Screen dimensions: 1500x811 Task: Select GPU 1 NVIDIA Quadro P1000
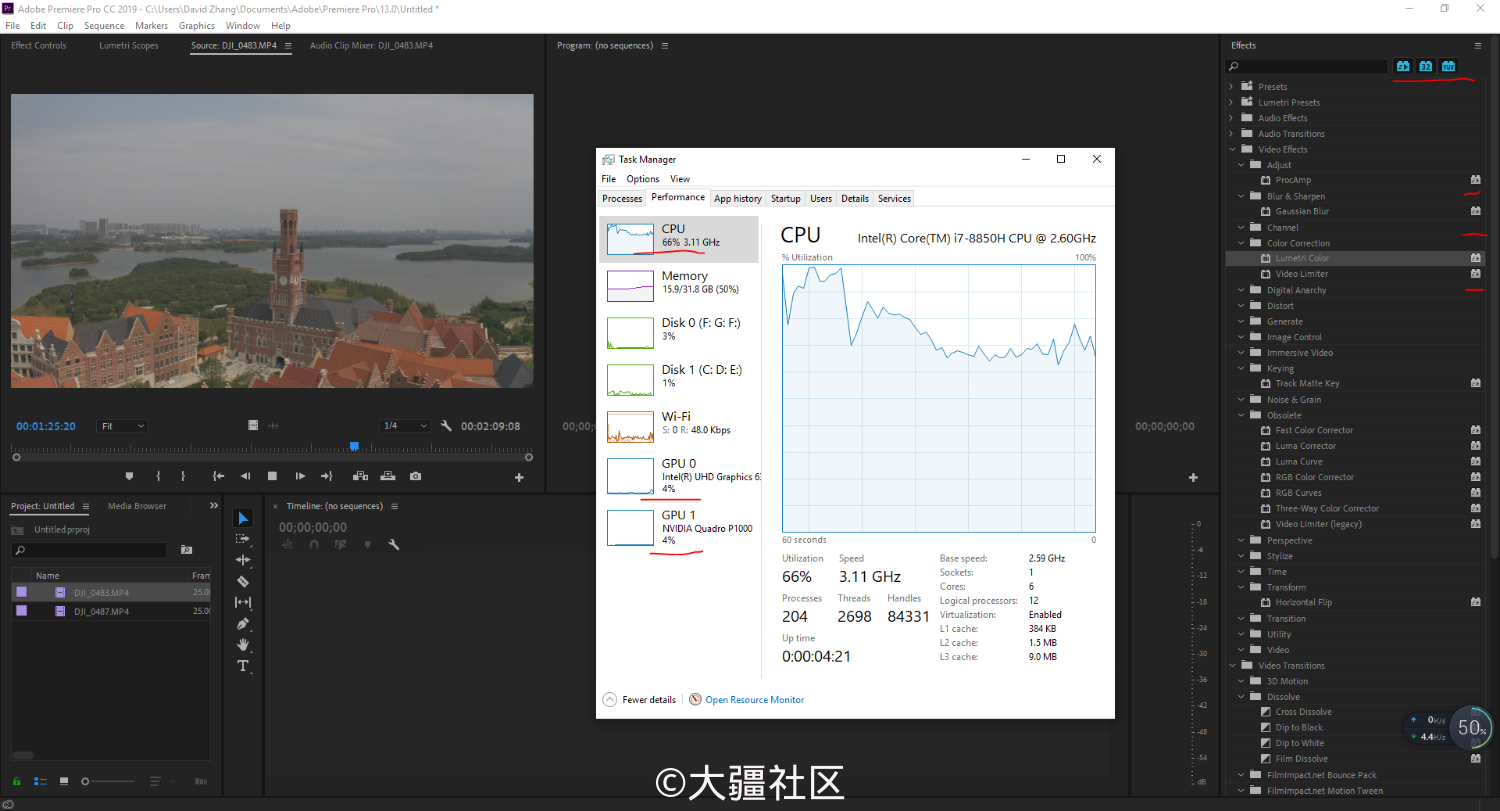[679, 528]
